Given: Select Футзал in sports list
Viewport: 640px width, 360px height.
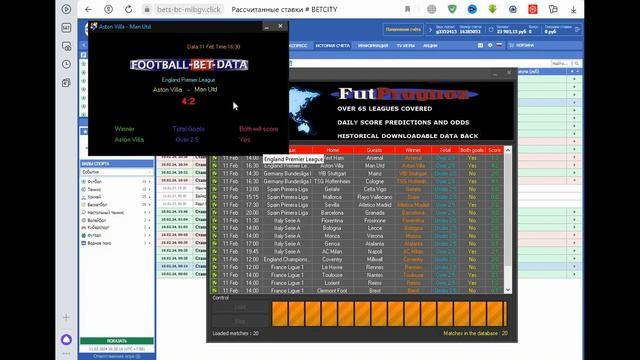Looking at the screenshot, I should tap(94, 235).
